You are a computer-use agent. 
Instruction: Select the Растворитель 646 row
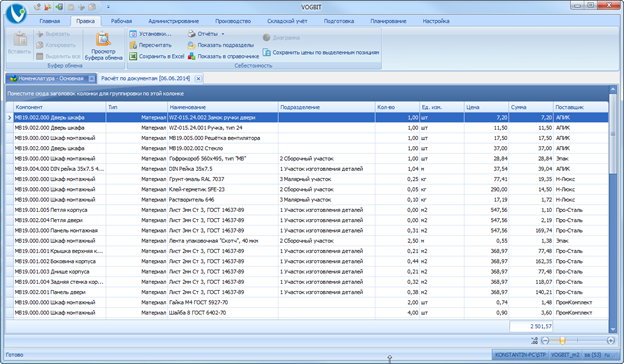point(307,200)
